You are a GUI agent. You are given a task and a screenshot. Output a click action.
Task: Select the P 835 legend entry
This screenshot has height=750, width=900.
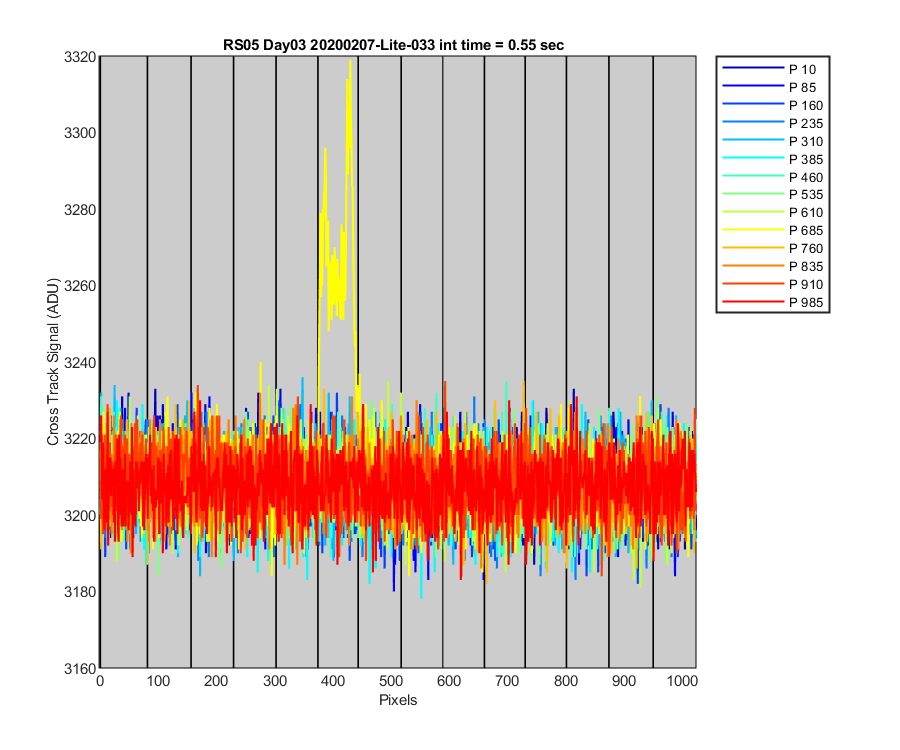click(x=773, y=266)
